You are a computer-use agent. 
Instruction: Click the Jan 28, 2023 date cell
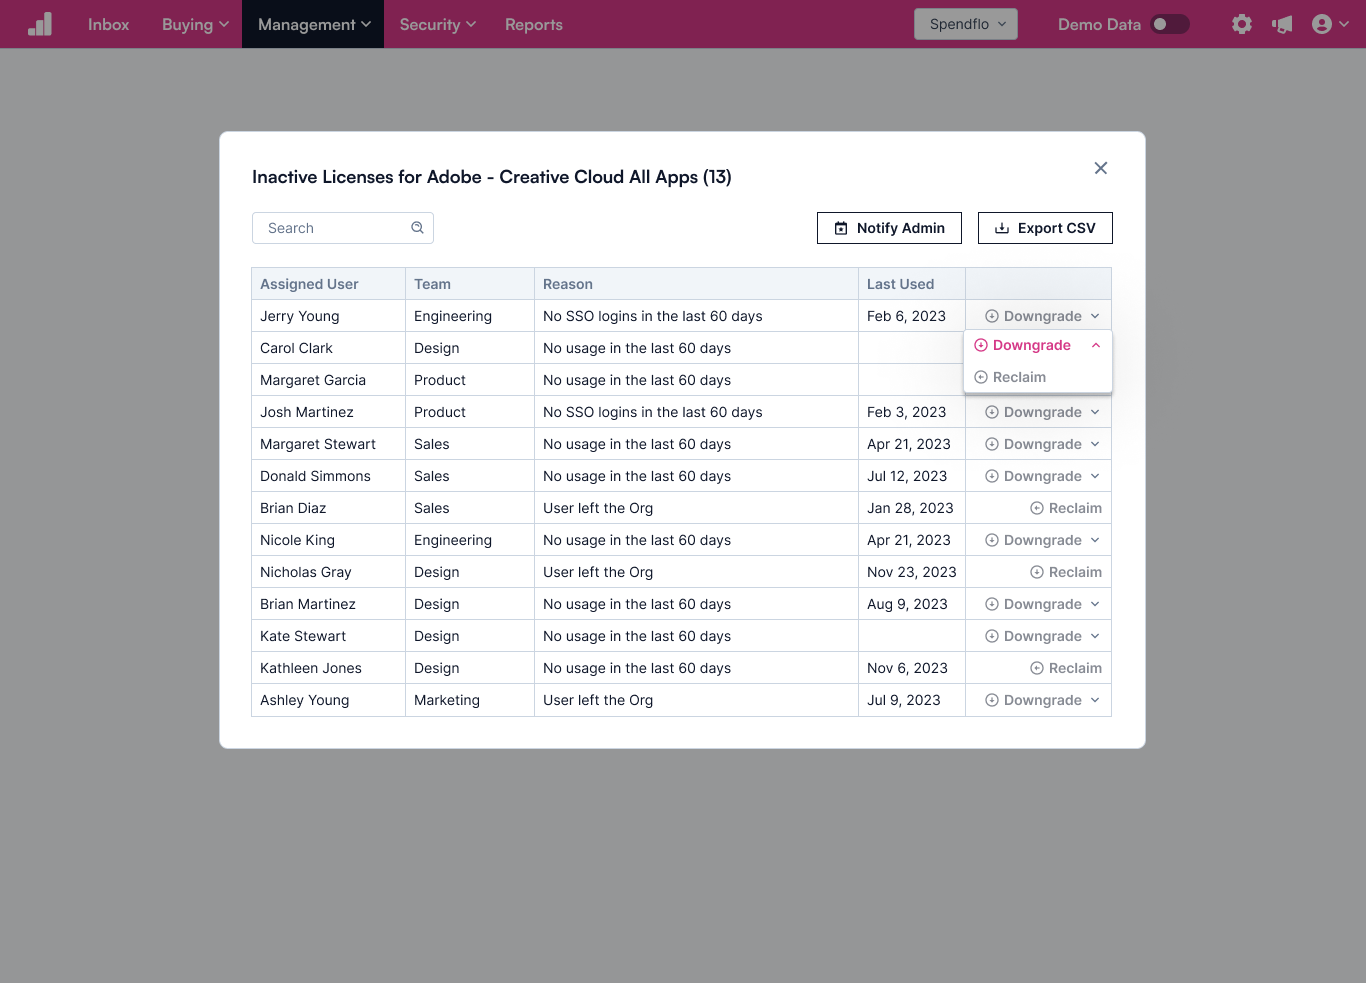point(912,508)
